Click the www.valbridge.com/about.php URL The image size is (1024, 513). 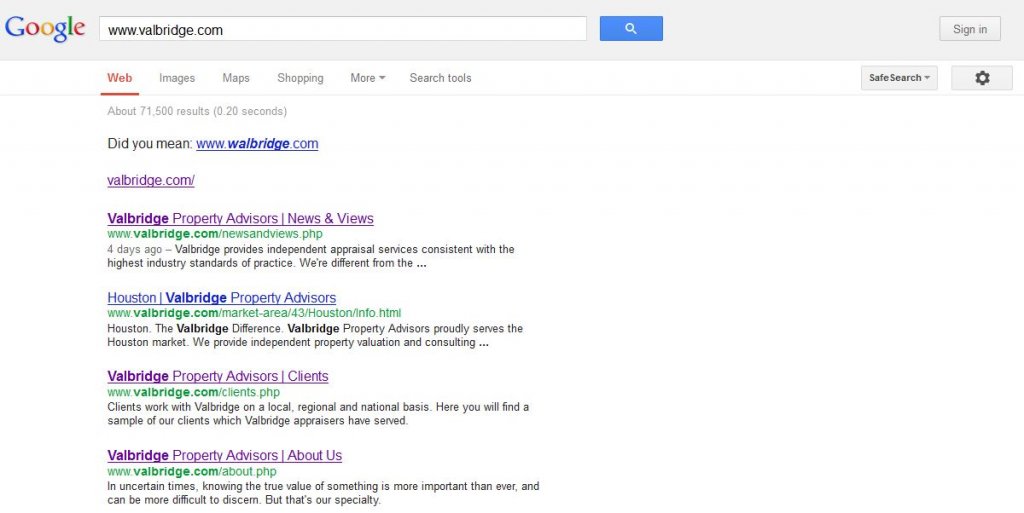(192, 471)
